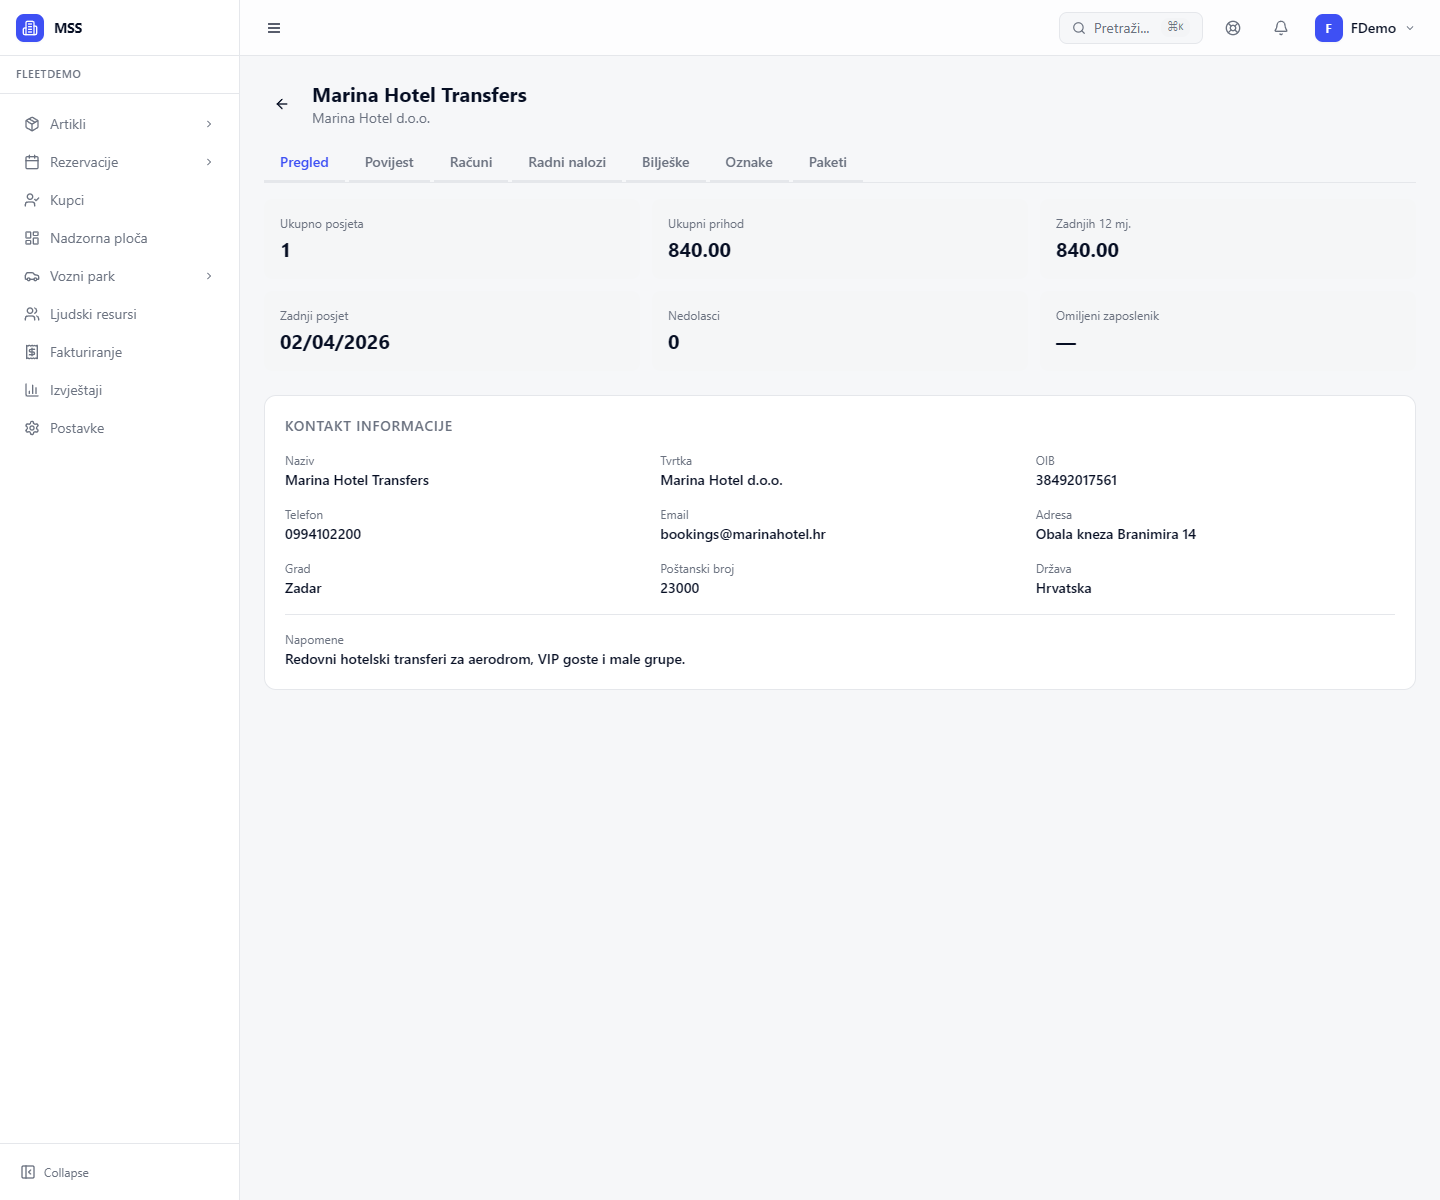The height and width of the screenshot is (1200, 1440).
Task: Open Postavke settings
Action: [77, 428]
